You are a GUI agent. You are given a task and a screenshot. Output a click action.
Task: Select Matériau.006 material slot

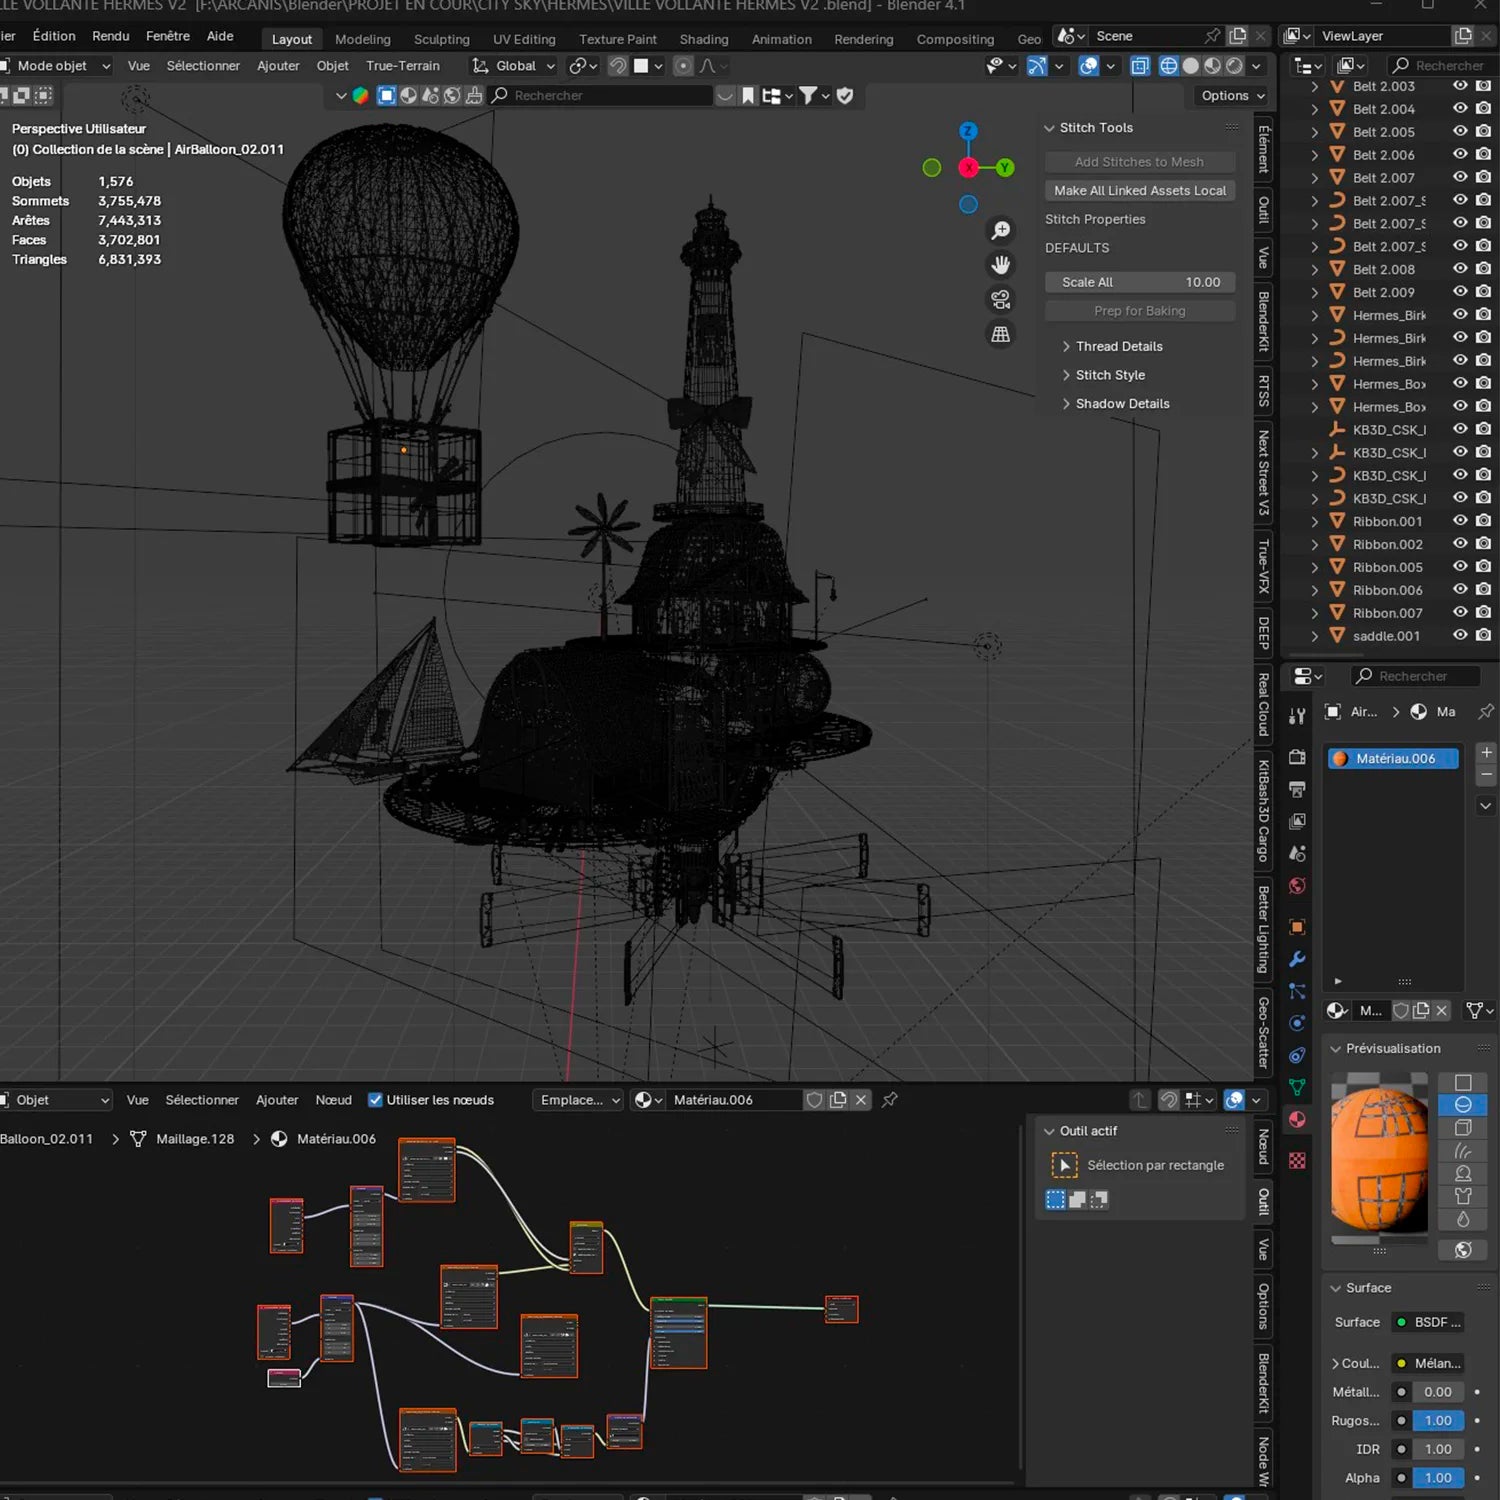(1394, 758)
